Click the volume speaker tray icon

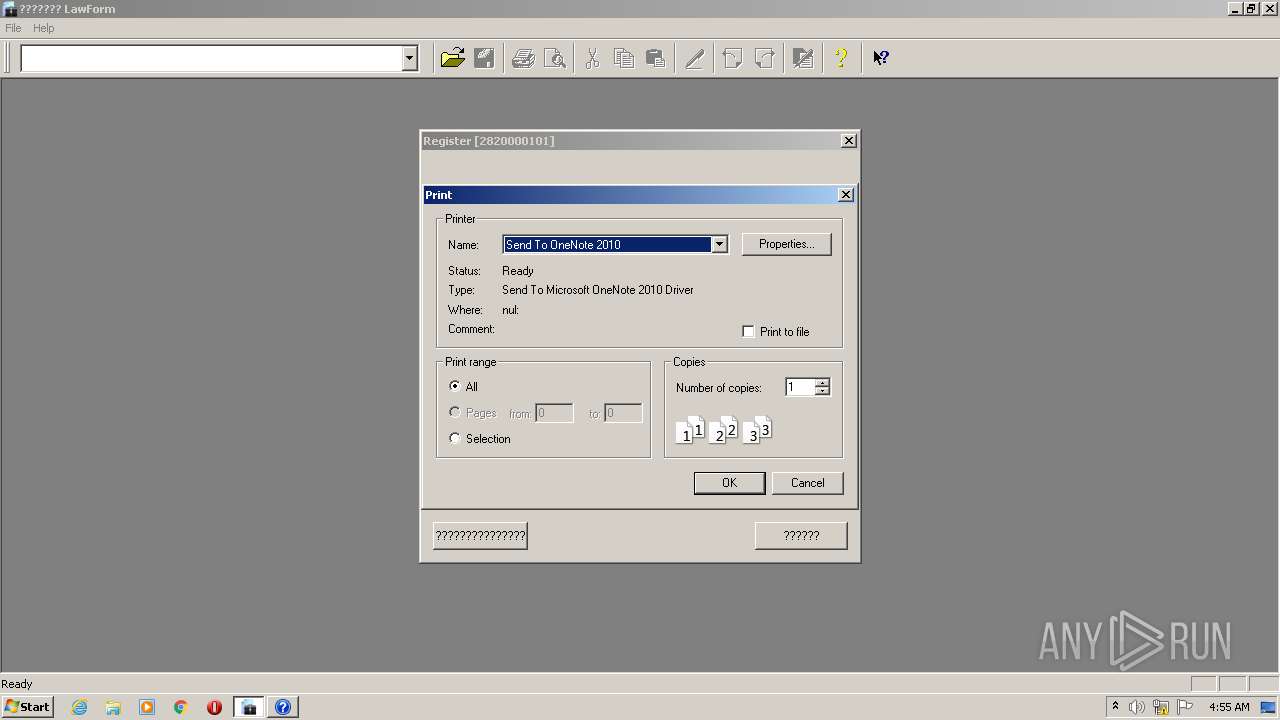coord(1137,707)
